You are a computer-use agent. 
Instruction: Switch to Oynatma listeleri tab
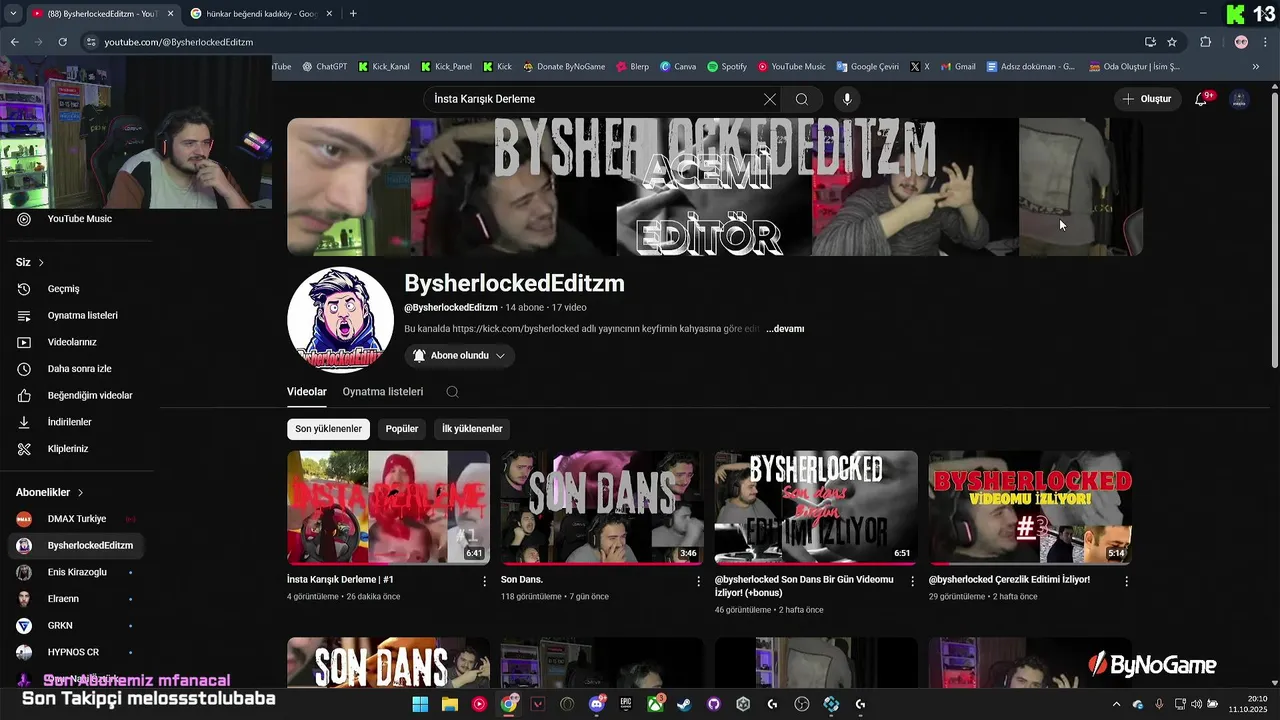tap(383, 392)
